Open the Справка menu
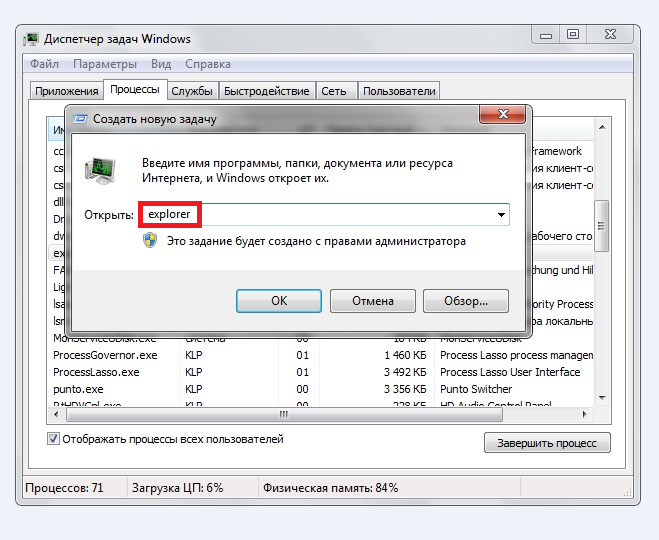This screenshot has height=540, width=659. click(208, 64)
